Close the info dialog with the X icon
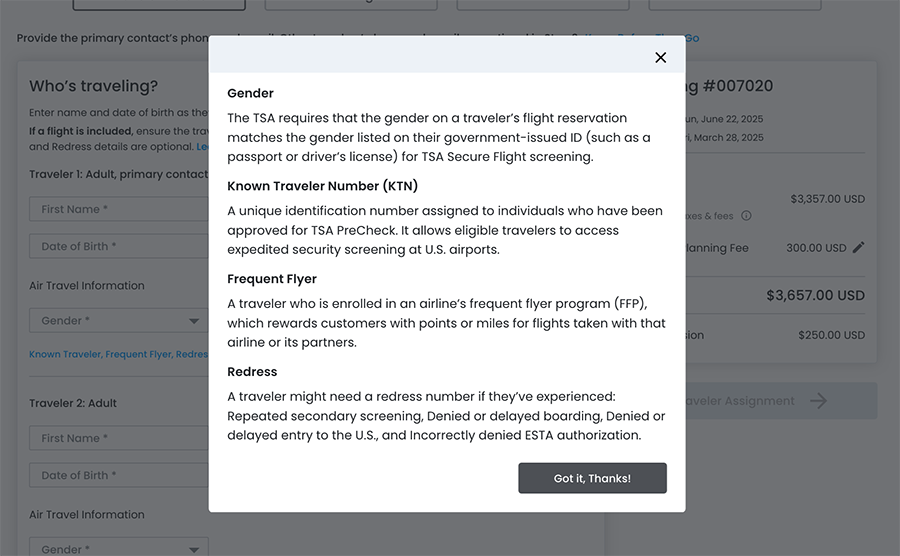The height and width of the screenshot is (556, 900). pos(660,58)
